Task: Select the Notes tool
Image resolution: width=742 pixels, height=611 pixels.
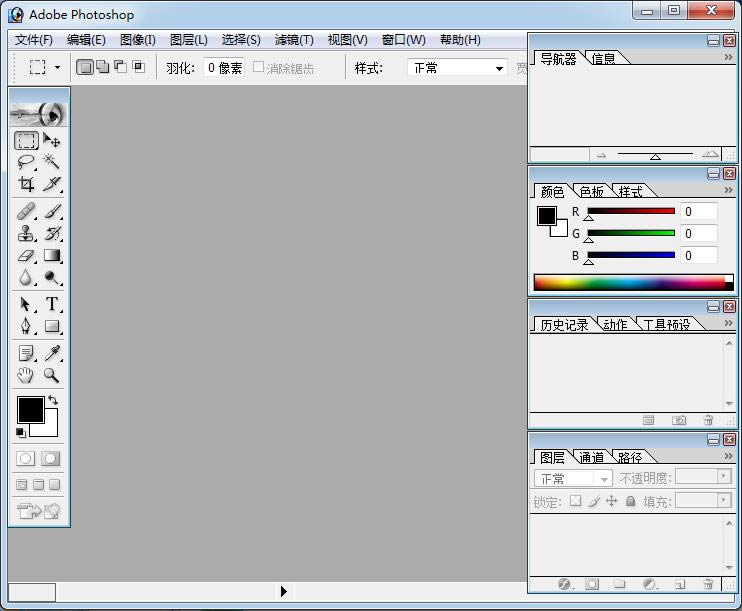Action: [x=26, y=353]
